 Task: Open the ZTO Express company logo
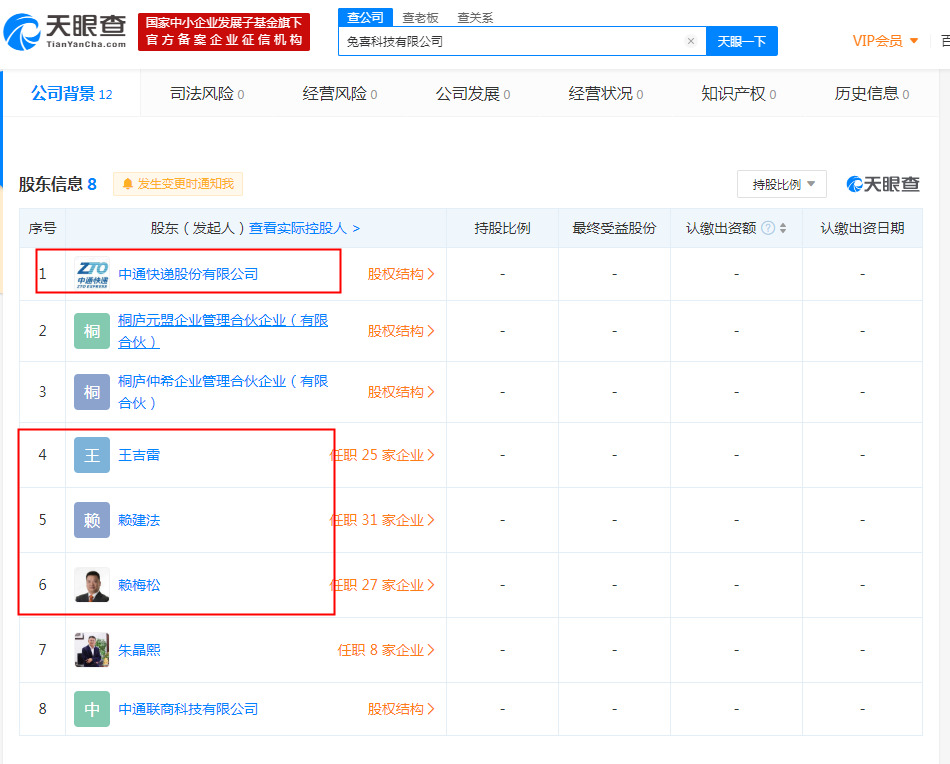(x=91, y=273)
